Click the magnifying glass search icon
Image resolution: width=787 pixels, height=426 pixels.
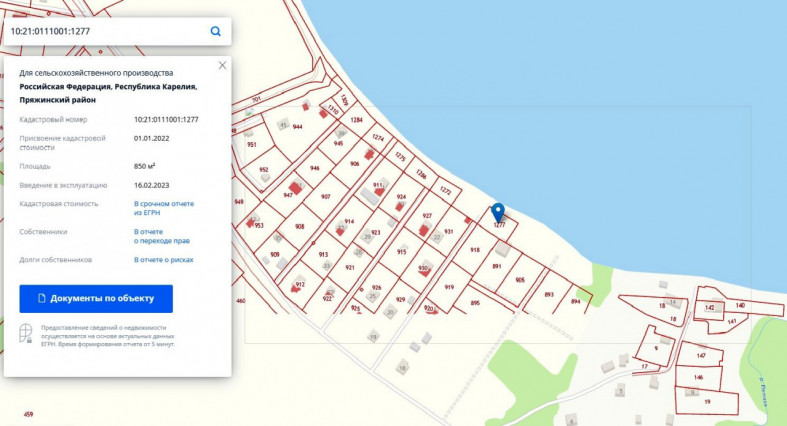pyautogui.click(x=215, y=31)
